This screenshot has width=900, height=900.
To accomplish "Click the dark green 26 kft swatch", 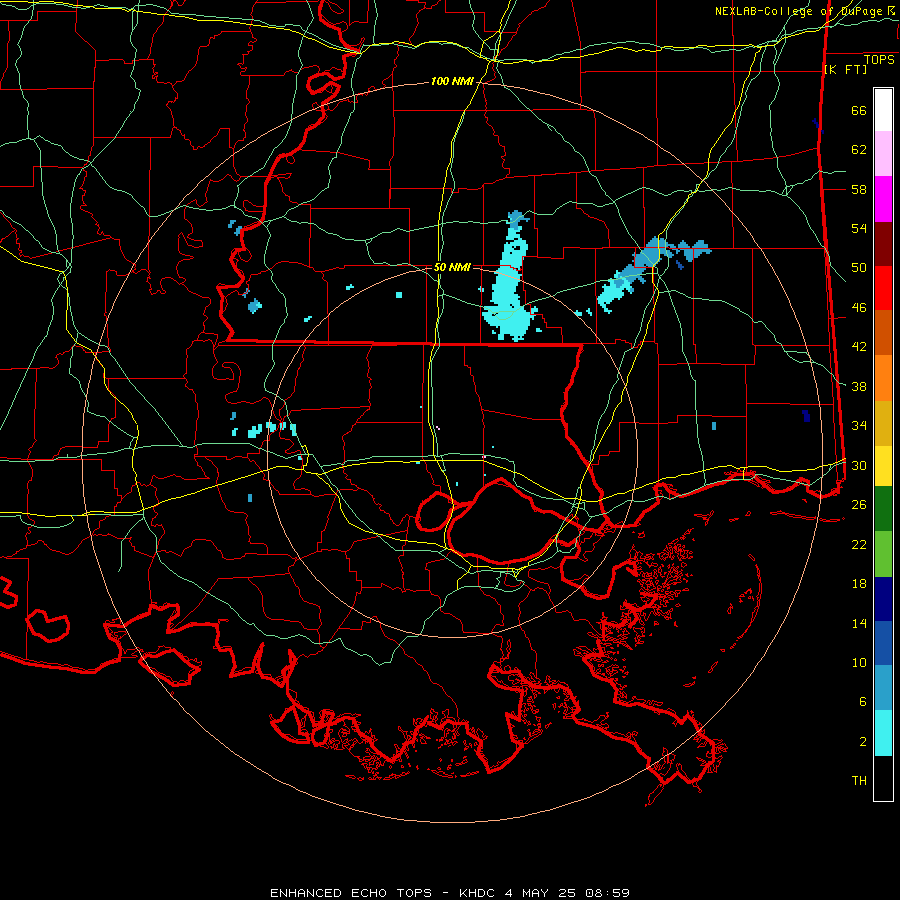I will [x=883, y=509].
